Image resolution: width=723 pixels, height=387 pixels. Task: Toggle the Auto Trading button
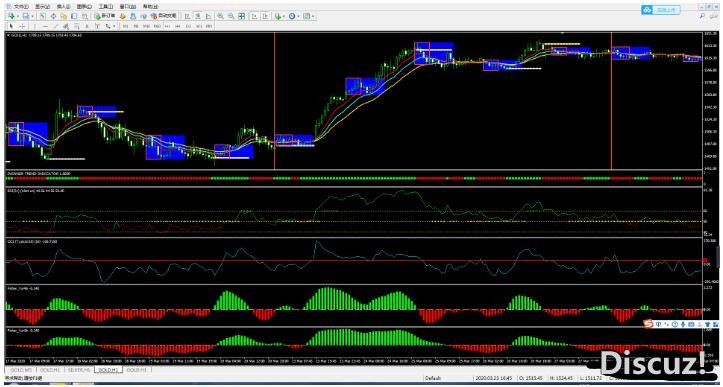tap(164, 16)
